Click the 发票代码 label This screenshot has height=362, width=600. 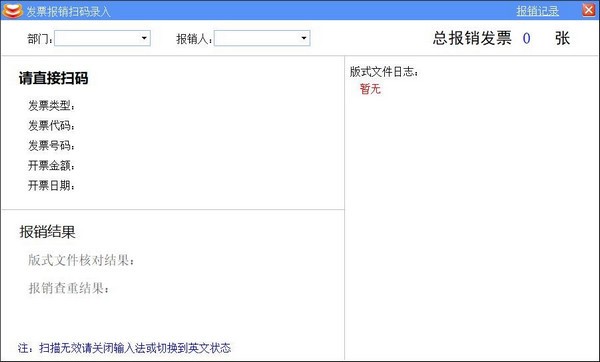51,126
